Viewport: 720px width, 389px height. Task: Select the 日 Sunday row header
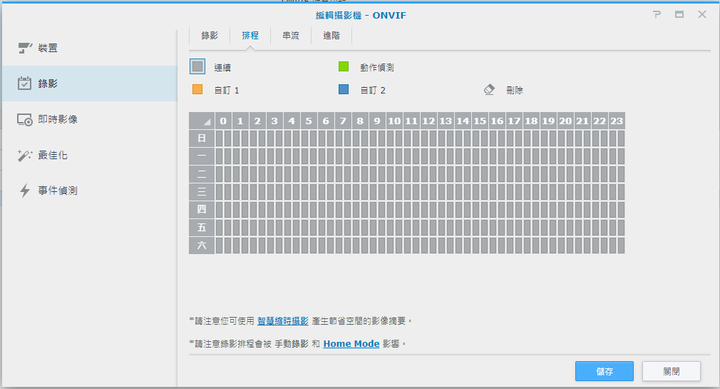pos(202,138)
